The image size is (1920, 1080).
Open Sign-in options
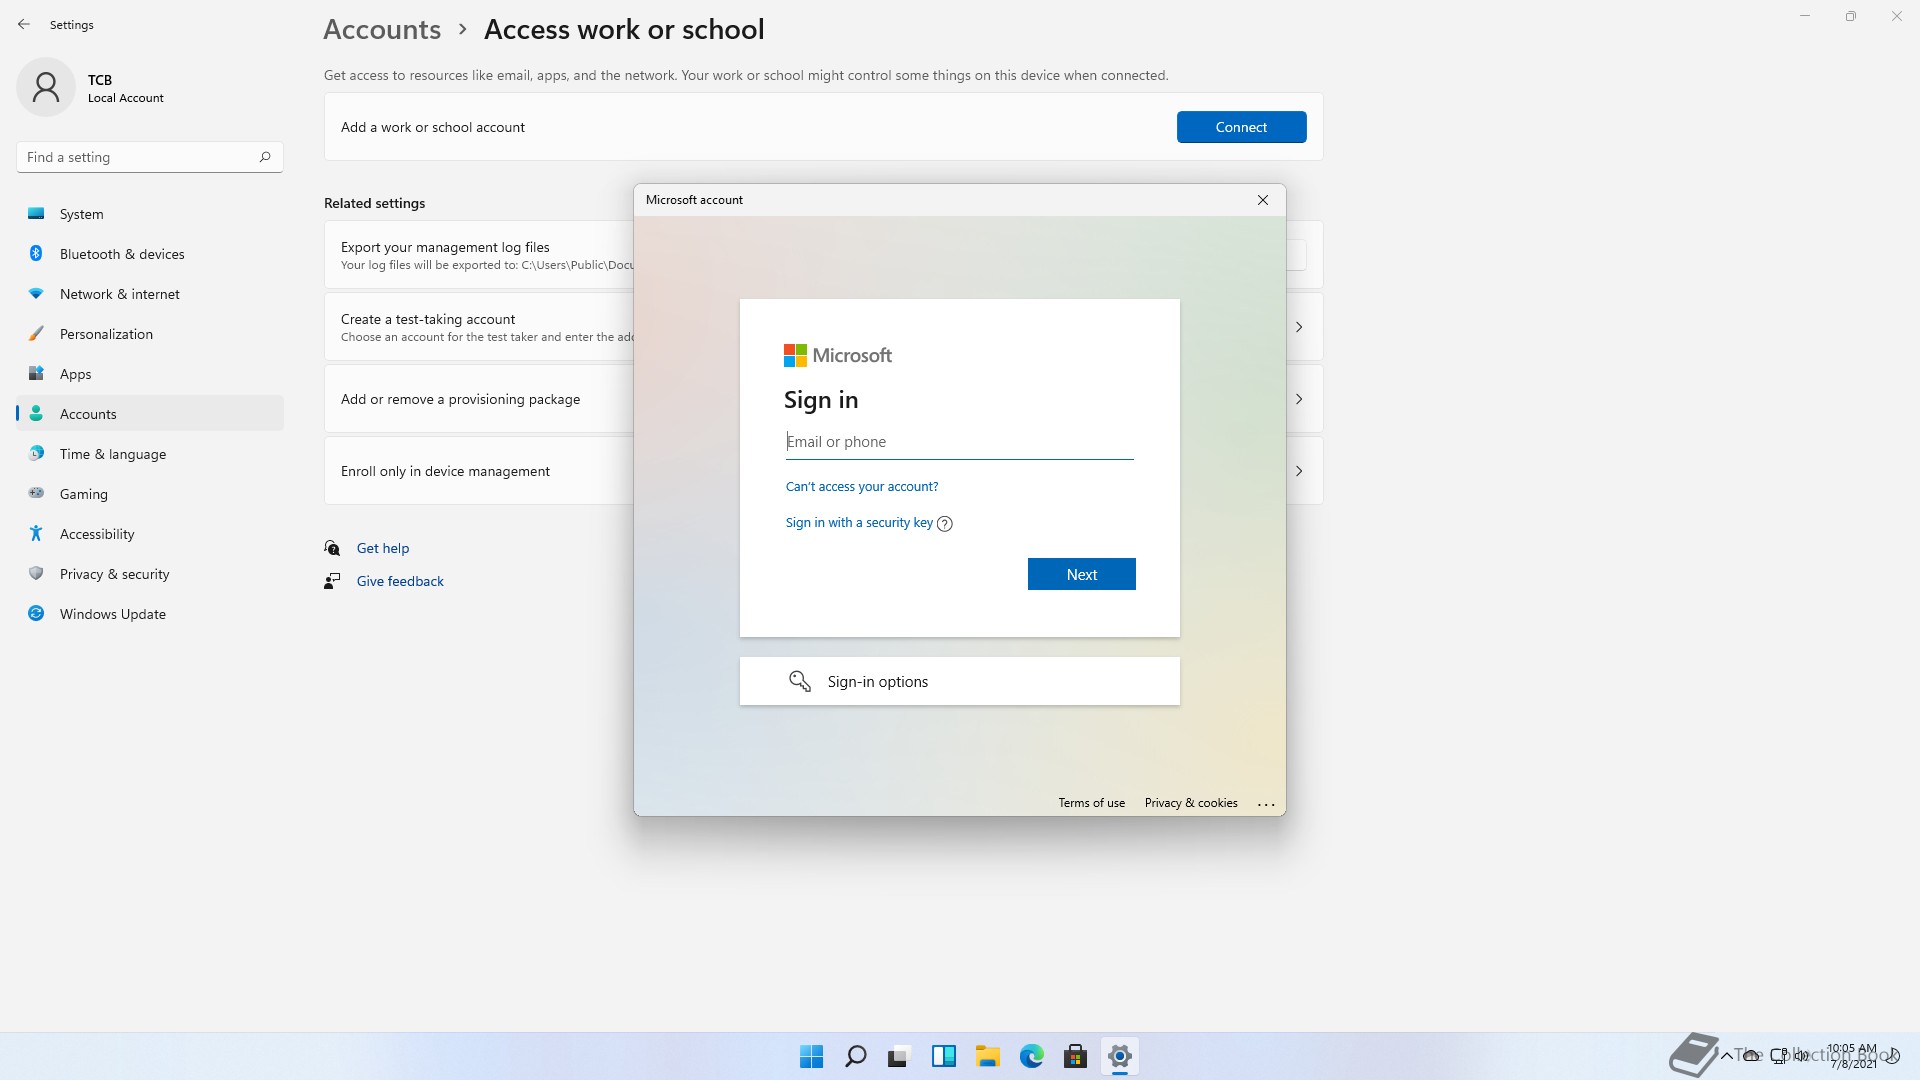tap(960, 681)
